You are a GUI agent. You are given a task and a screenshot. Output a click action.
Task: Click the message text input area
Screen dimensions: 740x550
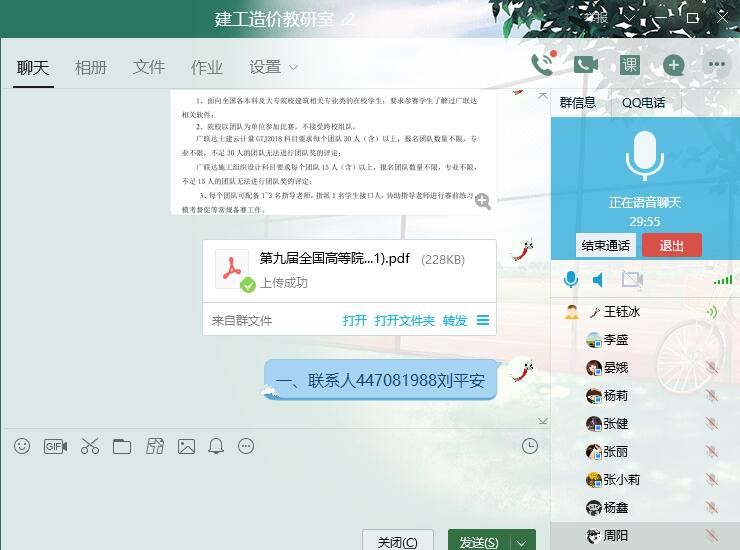[x=270, y=490]
